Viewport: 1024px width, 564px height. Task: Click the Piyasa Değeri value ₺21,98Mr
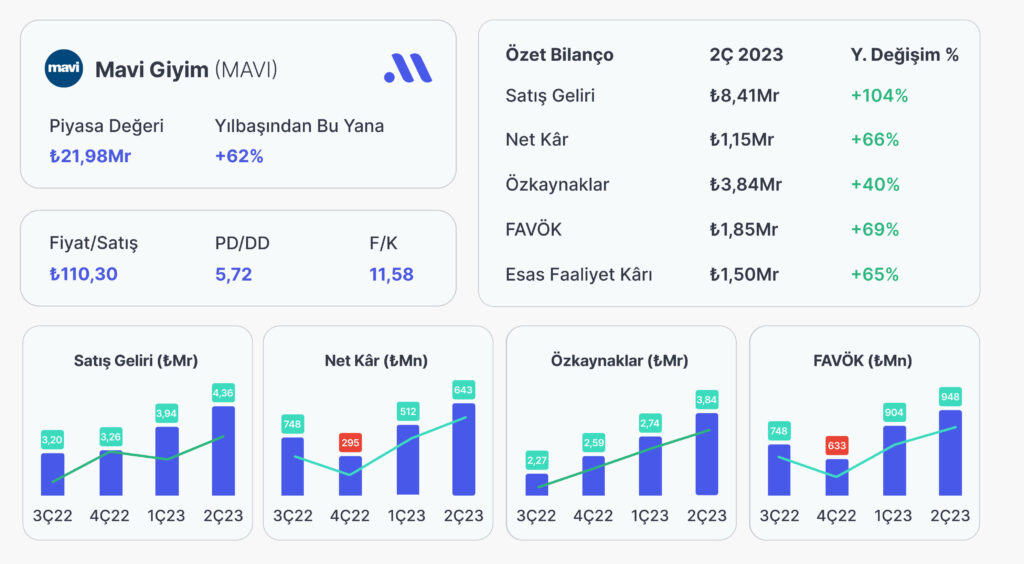coord(90,157)
